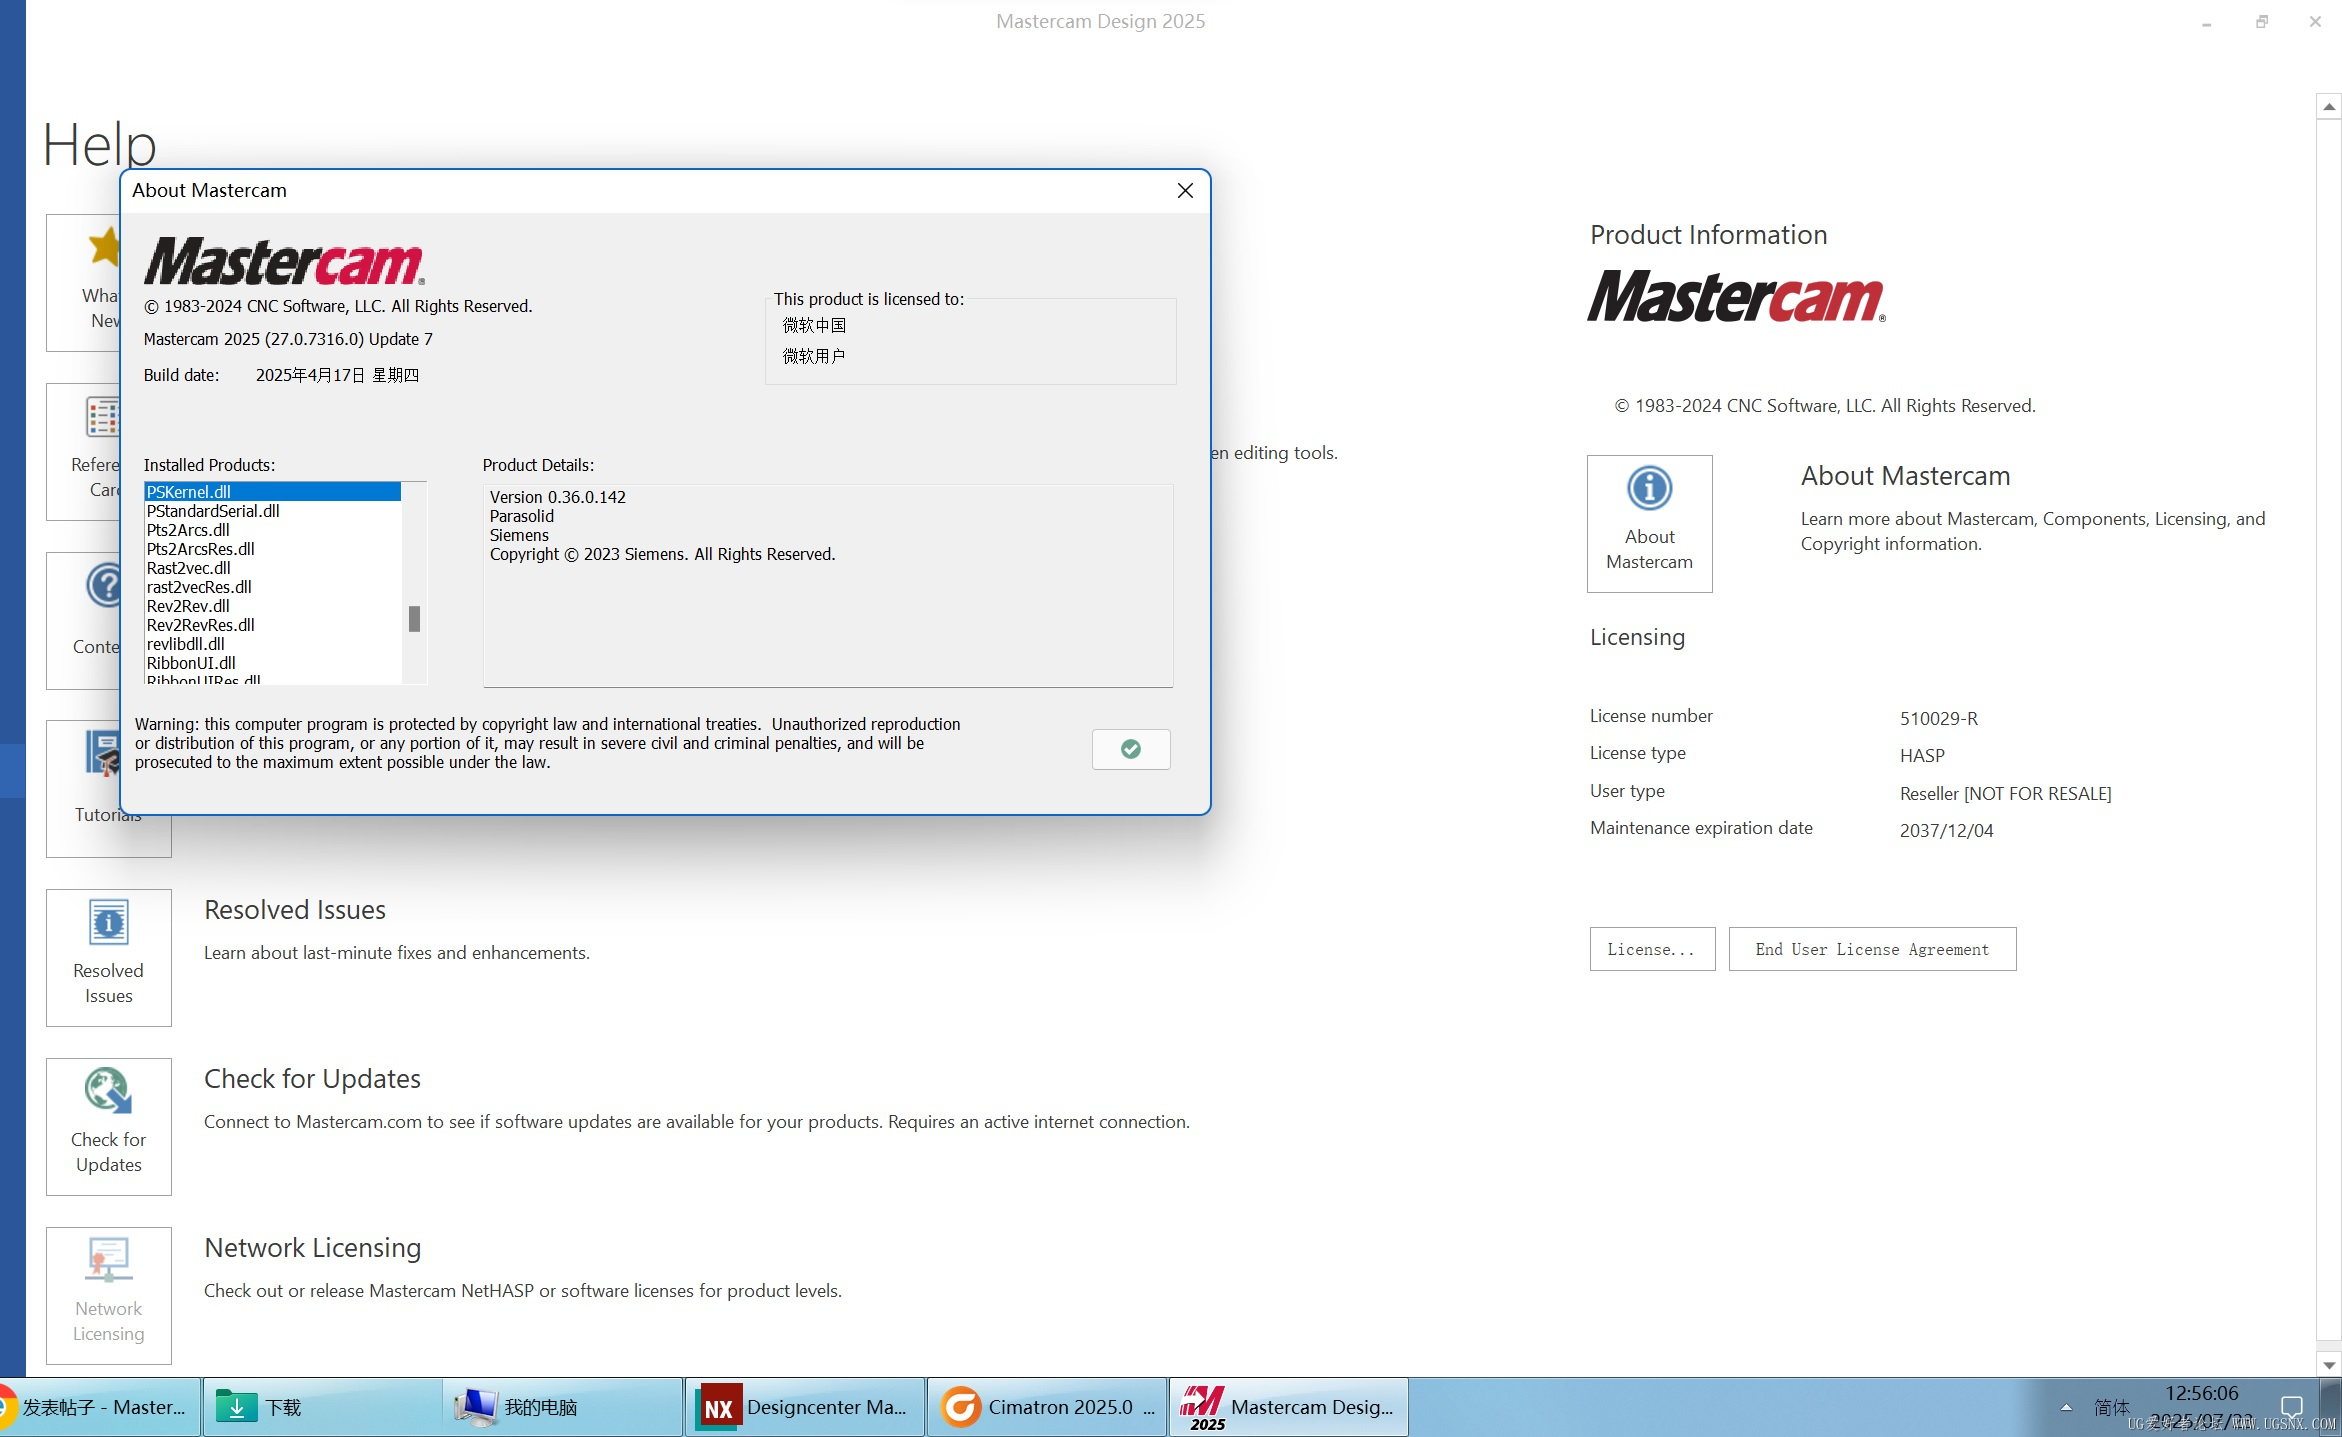Open the Resolved Issues tile
Viewport: 2342px width, 1437px height.
click(x=108, y=957)
